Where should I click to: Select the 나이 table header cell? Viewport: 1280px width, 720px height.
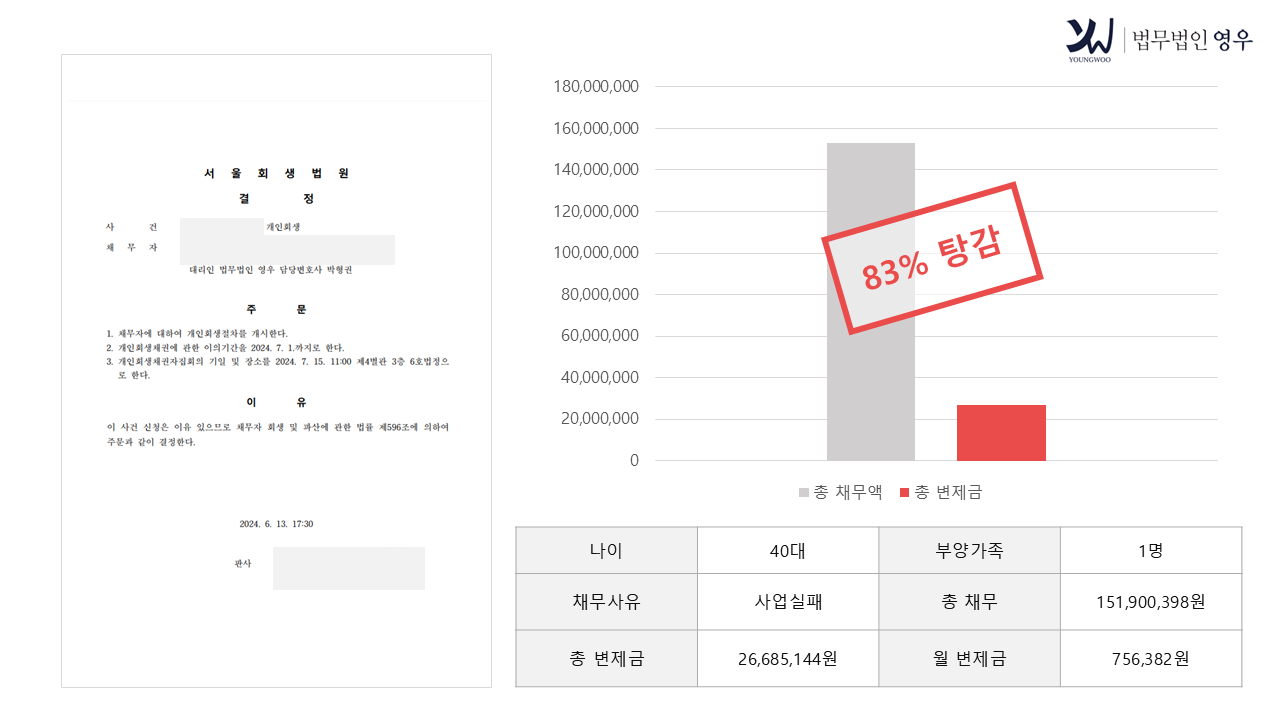pyautogui.click(x=607, y=550)
